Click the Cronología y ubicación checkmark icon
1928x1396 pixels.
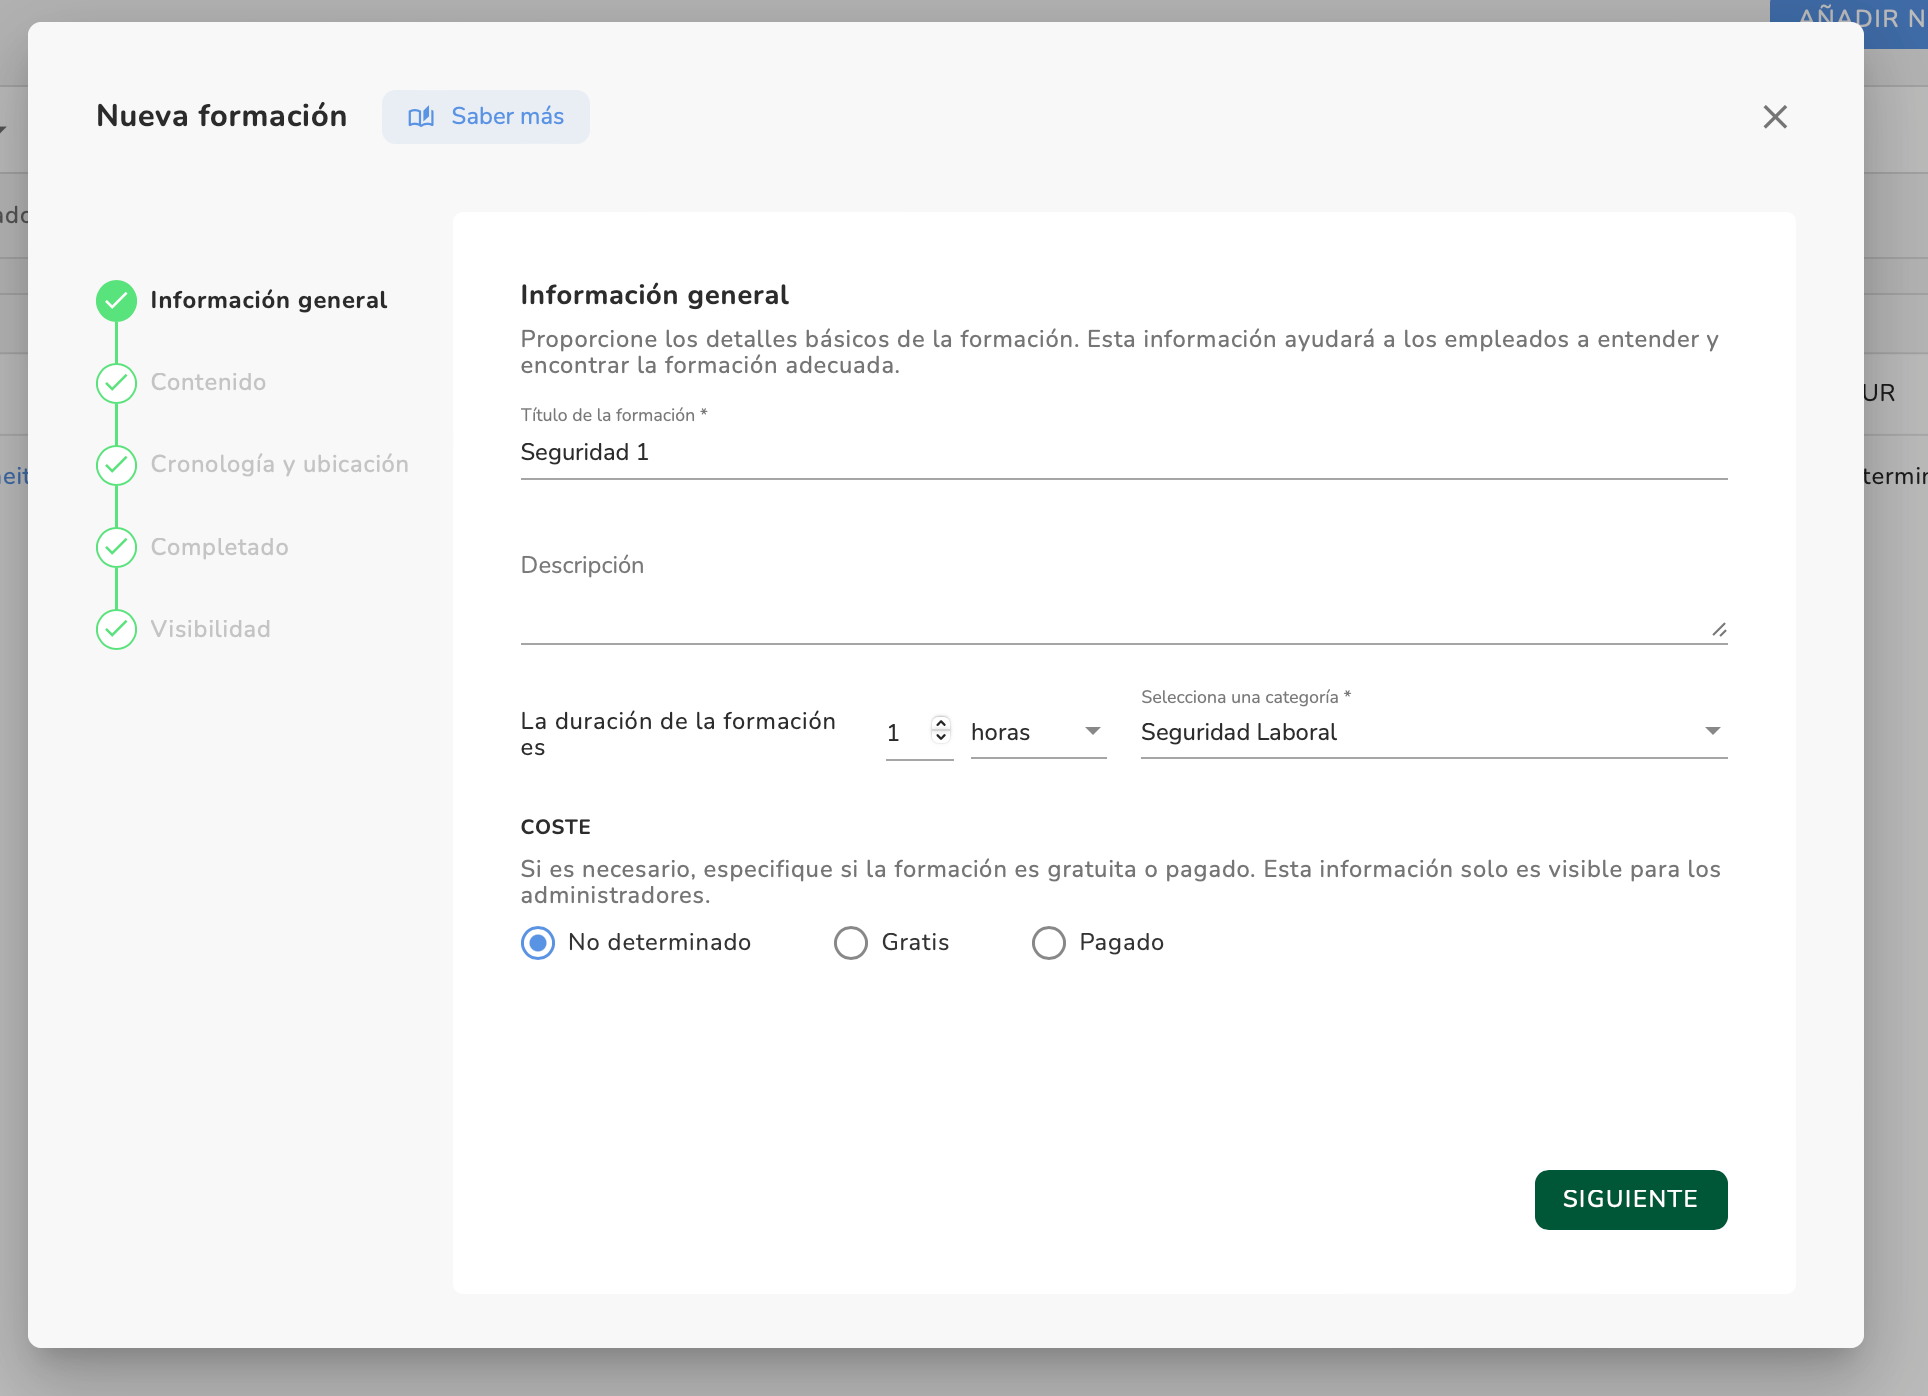[116, 465]
